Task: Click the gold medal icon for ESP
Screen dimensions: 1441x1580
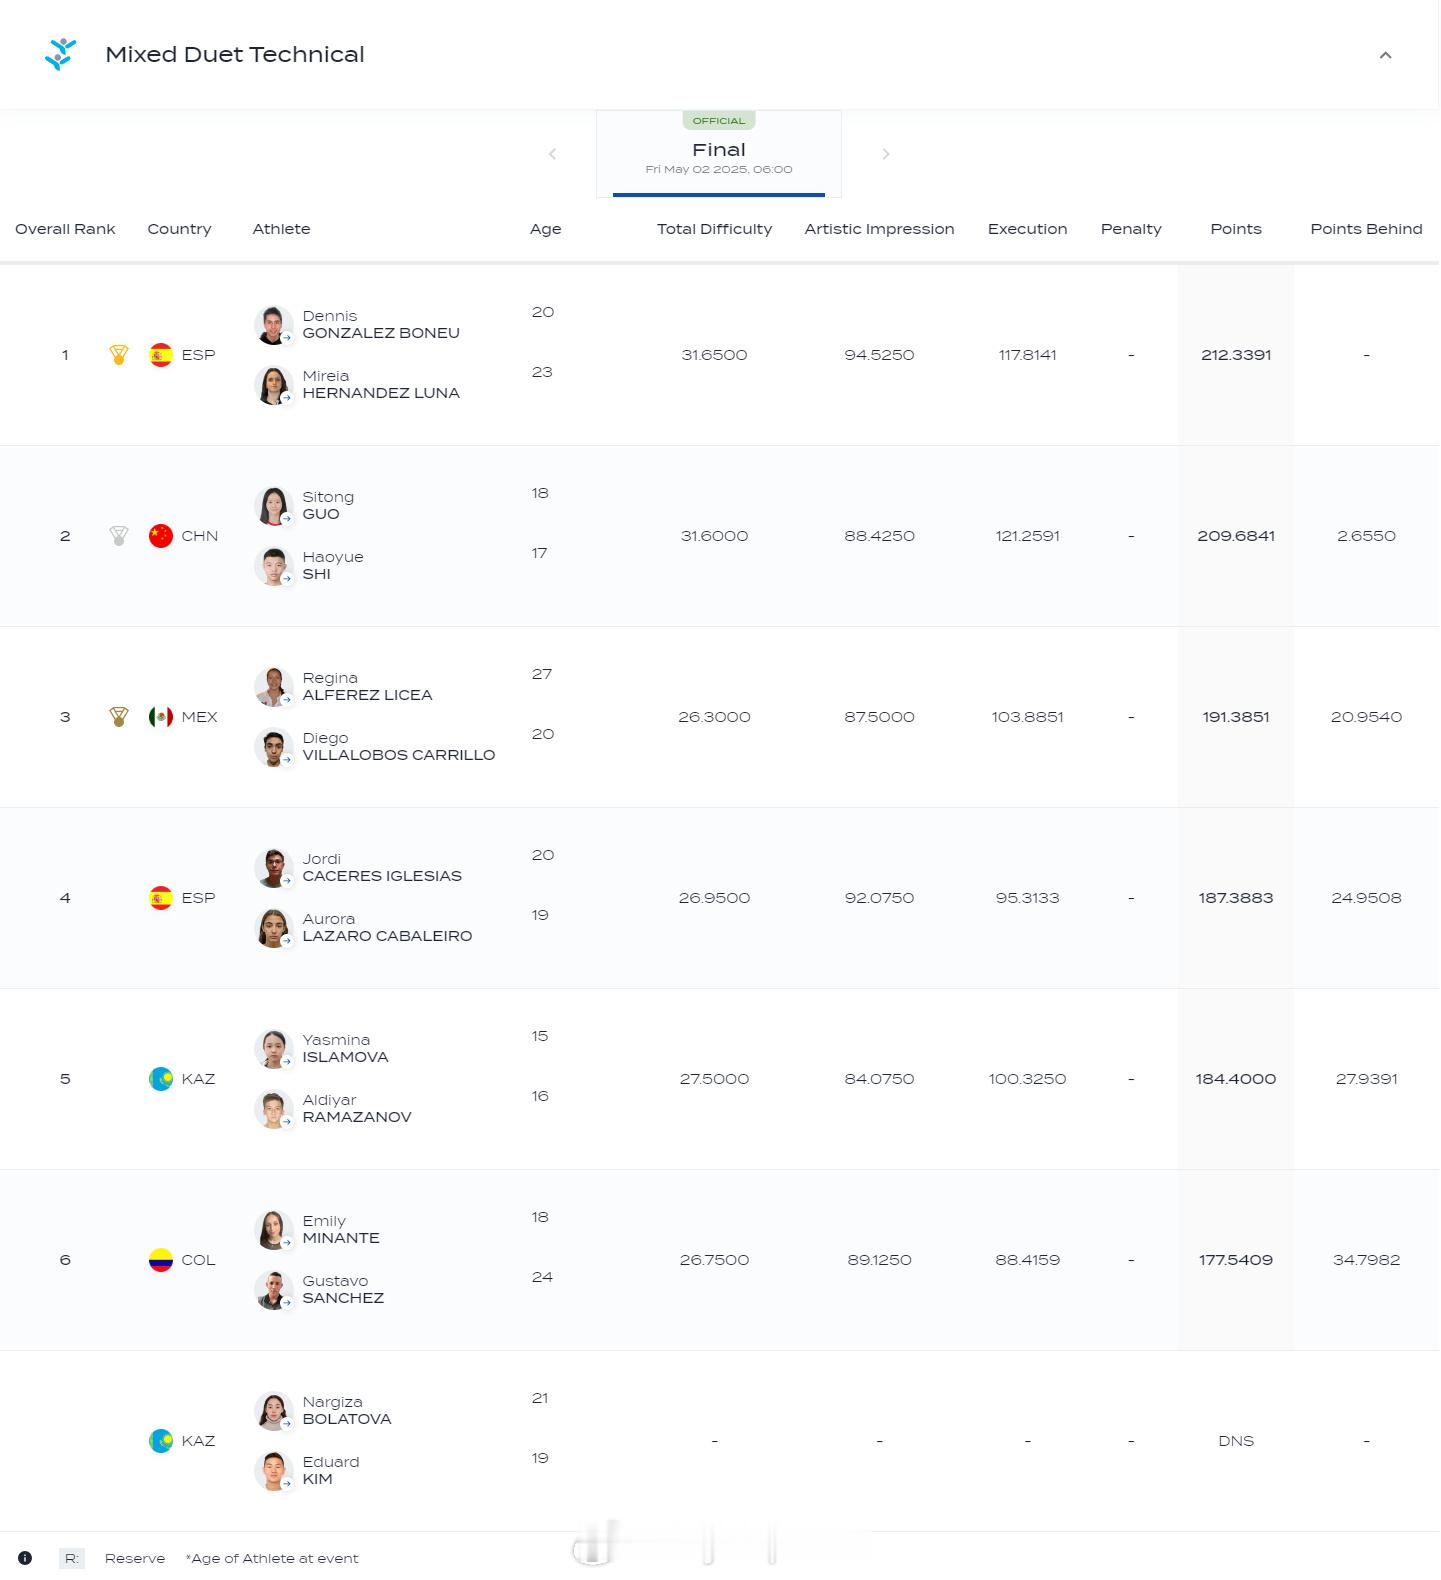Action: [119, 355]
